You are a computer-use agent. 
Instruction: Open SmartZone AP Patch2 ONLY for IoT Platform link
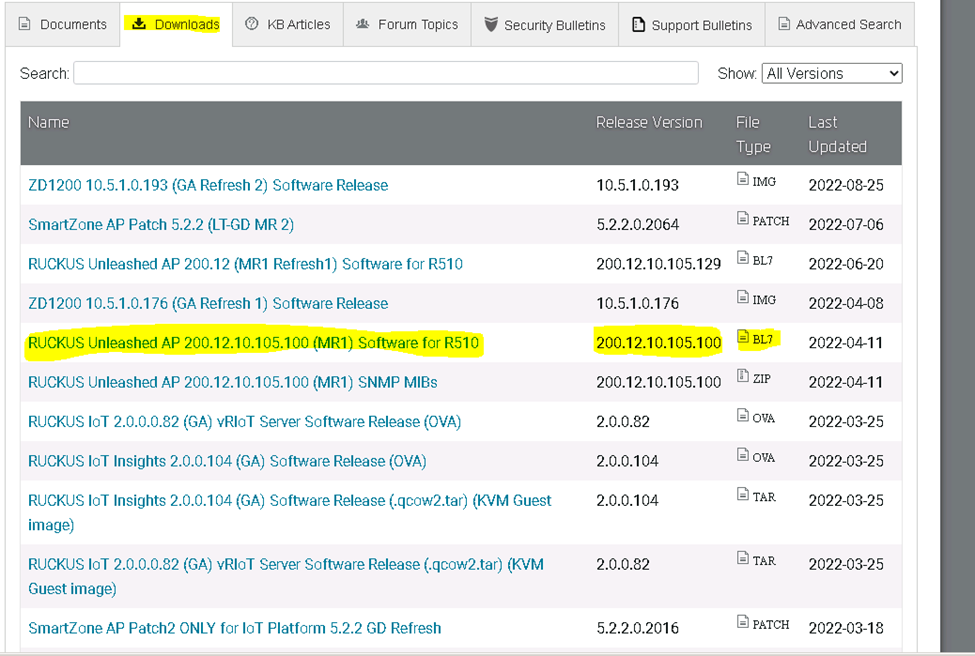tap(234, 628)
